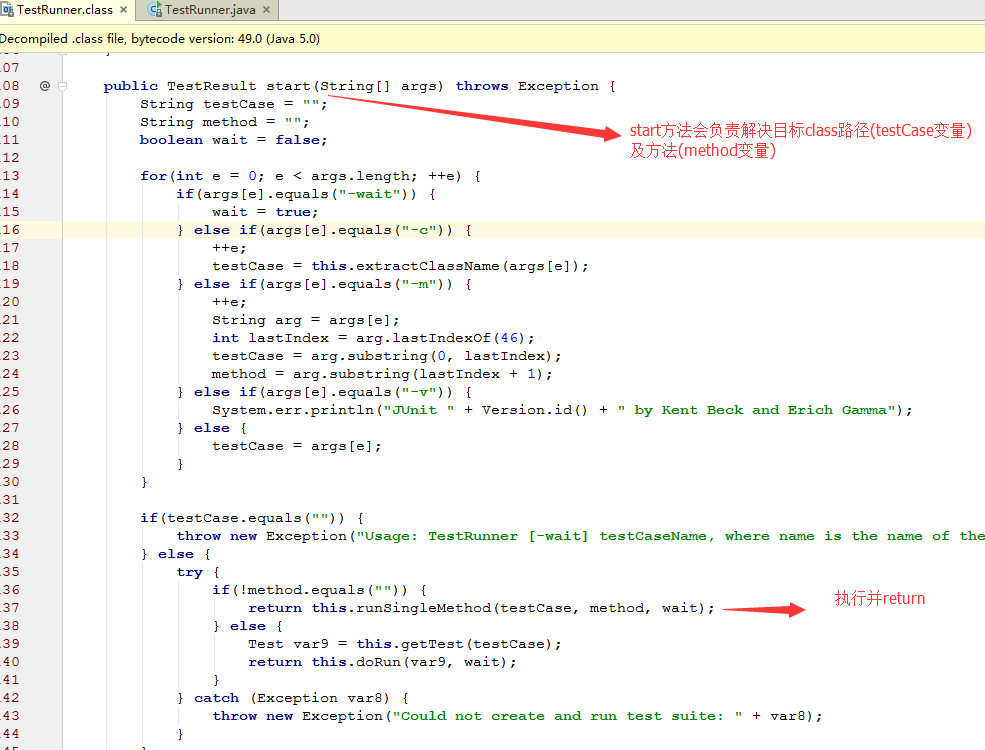Click the "-v" string literal
This screenshot has width=985, height=750.
[419, 392]
